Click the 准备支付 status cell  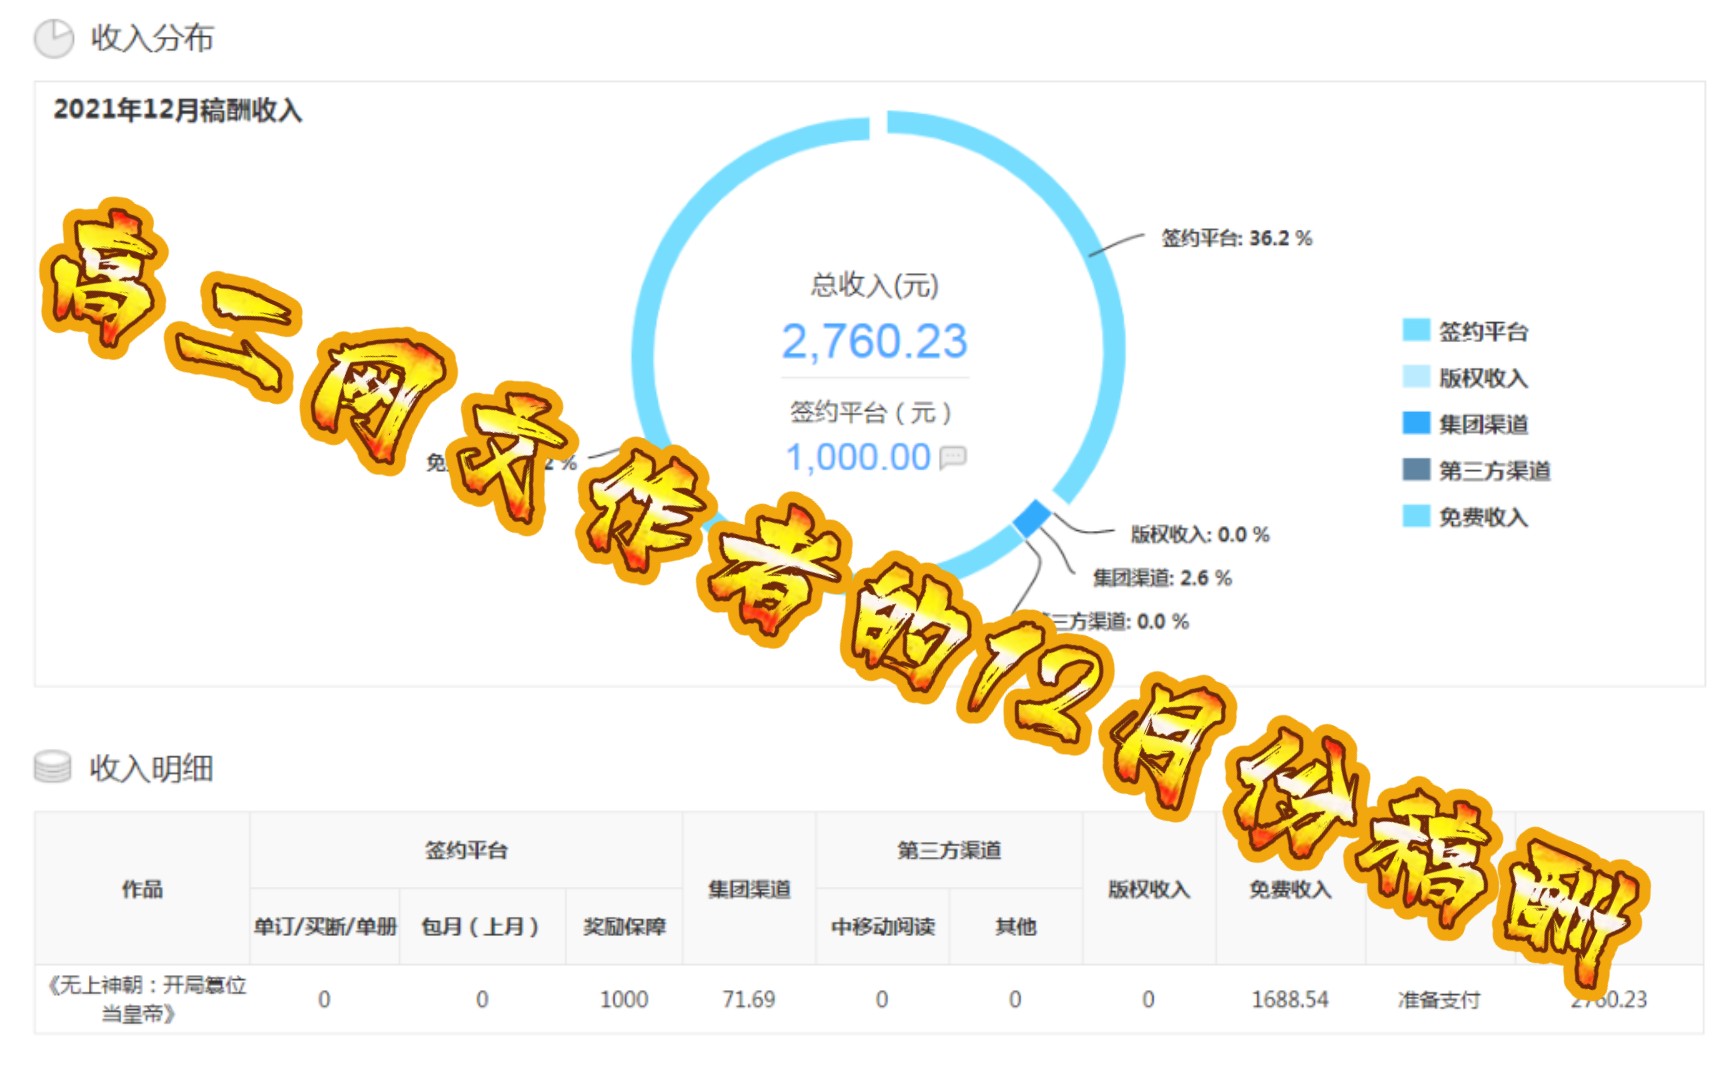(x=1439, y=999)
